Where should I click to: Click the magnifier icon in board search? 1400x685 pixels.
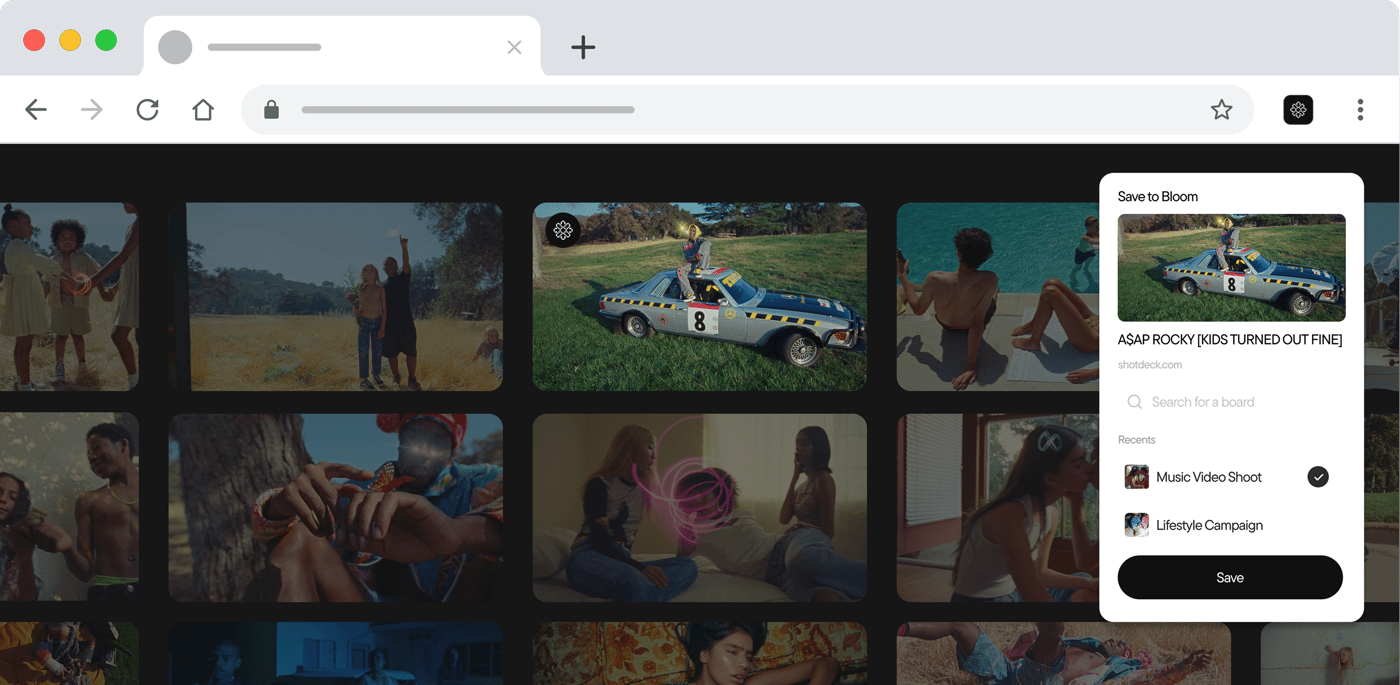point(1135,402)
